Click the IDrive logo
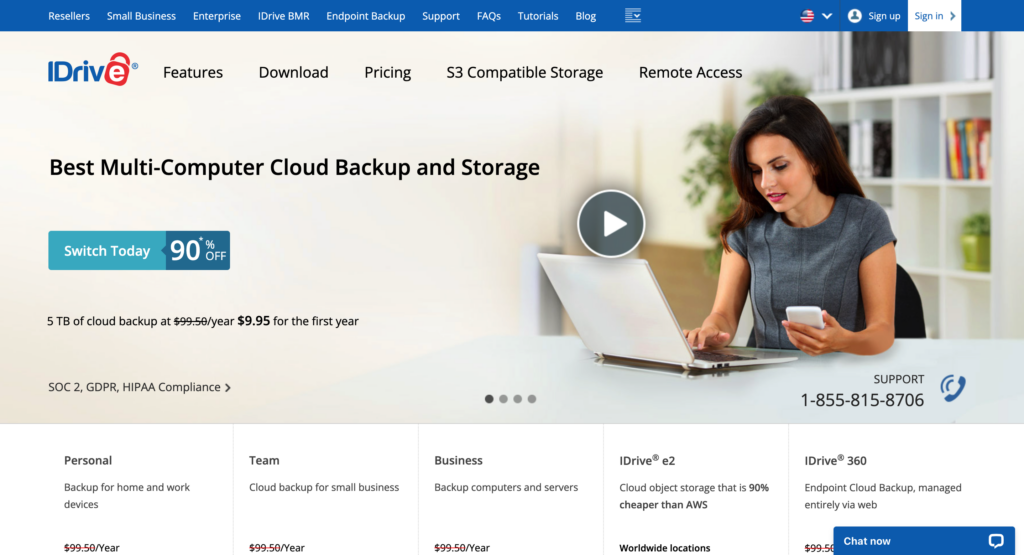The image size is (1024, 555). tap(93, 69)
